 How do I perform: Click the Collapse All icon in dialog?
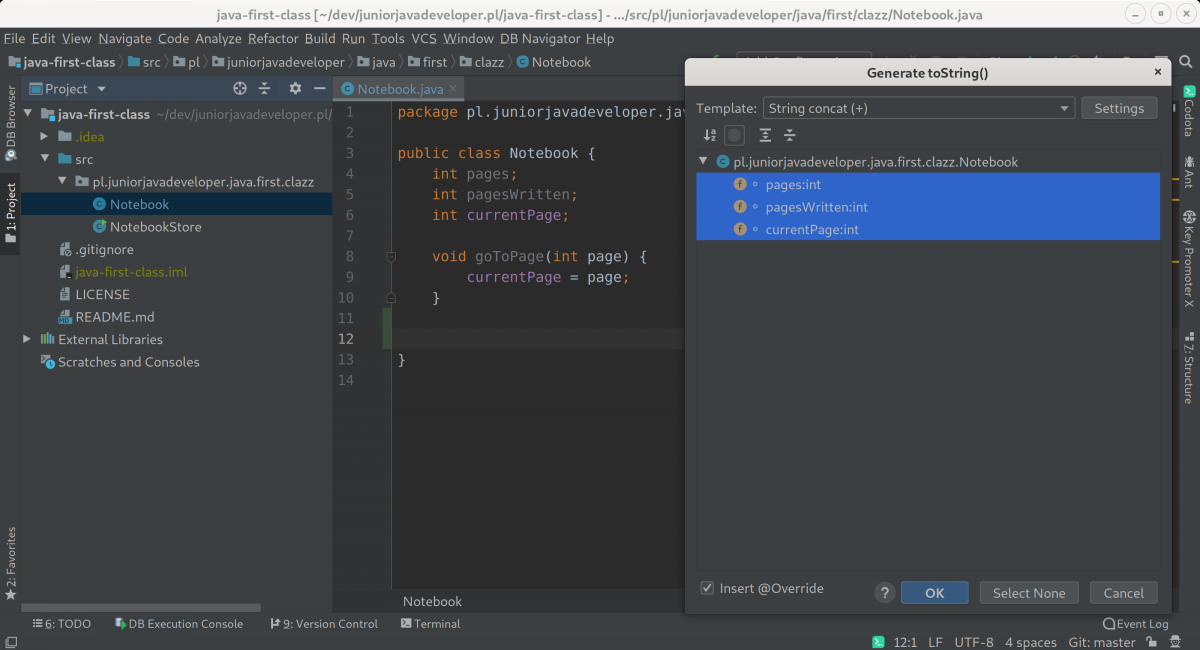(x=790, y=135)
